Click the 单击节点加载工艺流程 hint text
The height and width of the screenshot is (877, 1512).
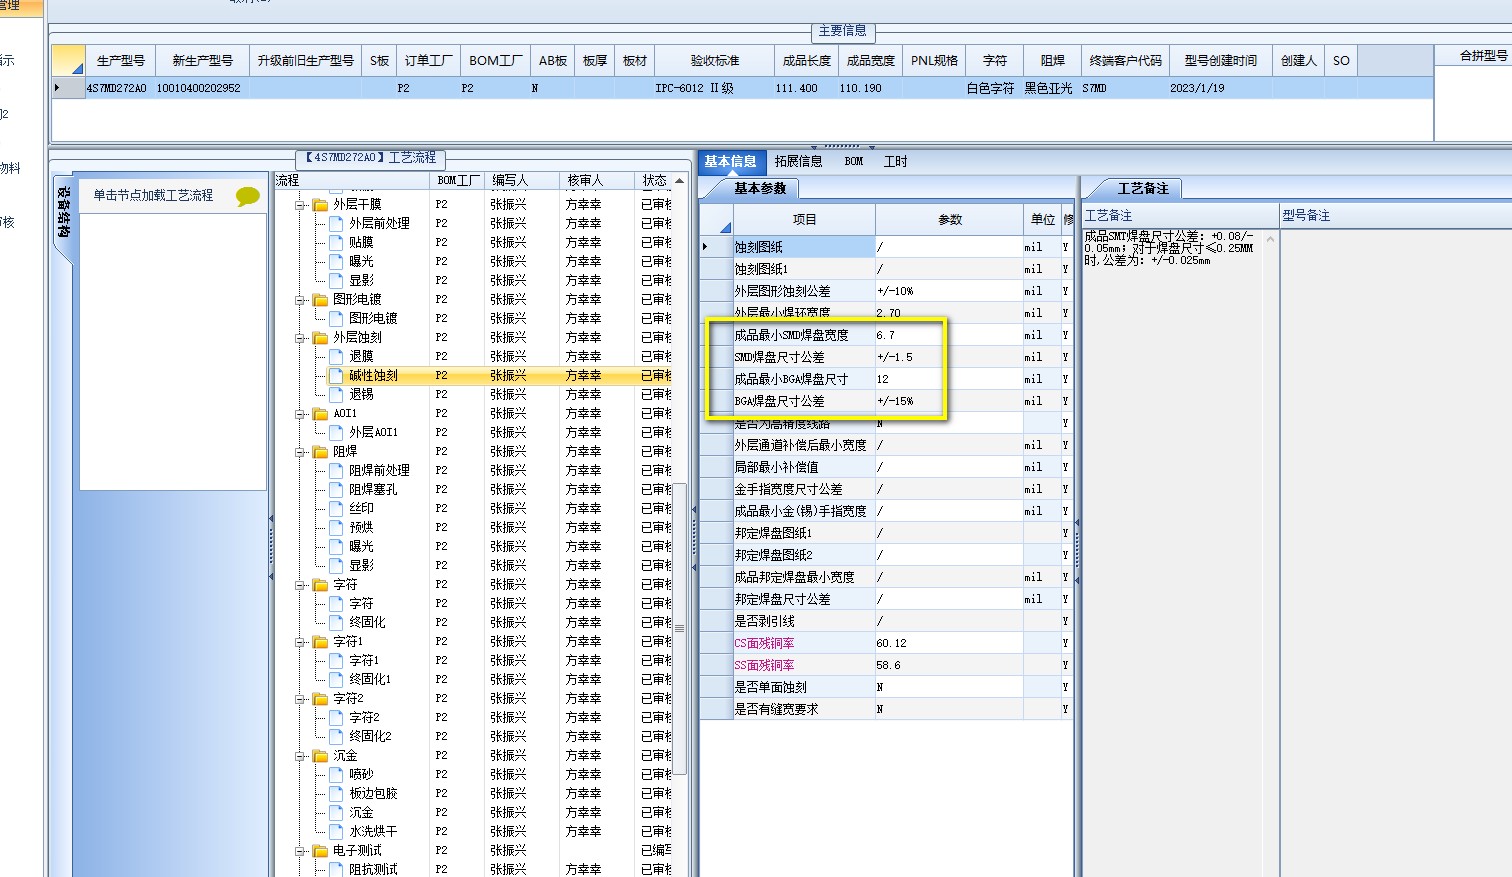click(x=153, y=195)
